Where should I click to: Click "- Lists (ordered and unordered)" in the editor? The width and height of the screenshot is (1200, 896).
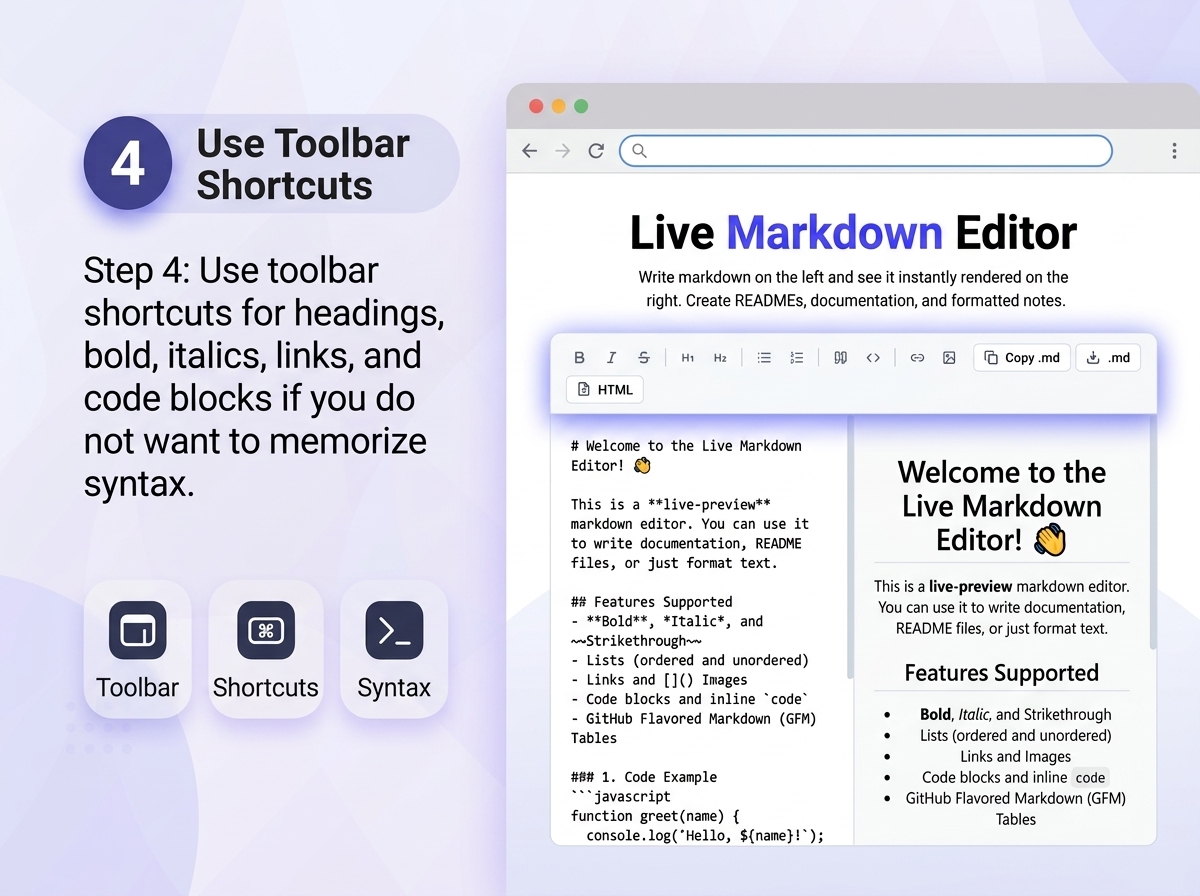(x=690, y=660)
